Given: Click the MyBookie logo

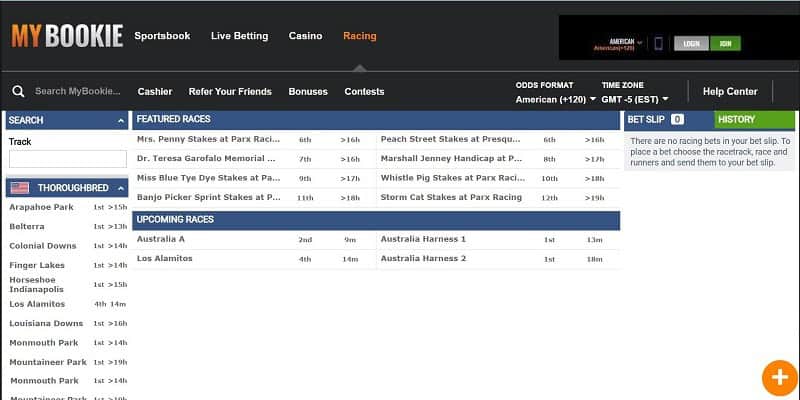Looking at the screenshot, I should click(67, 36).
